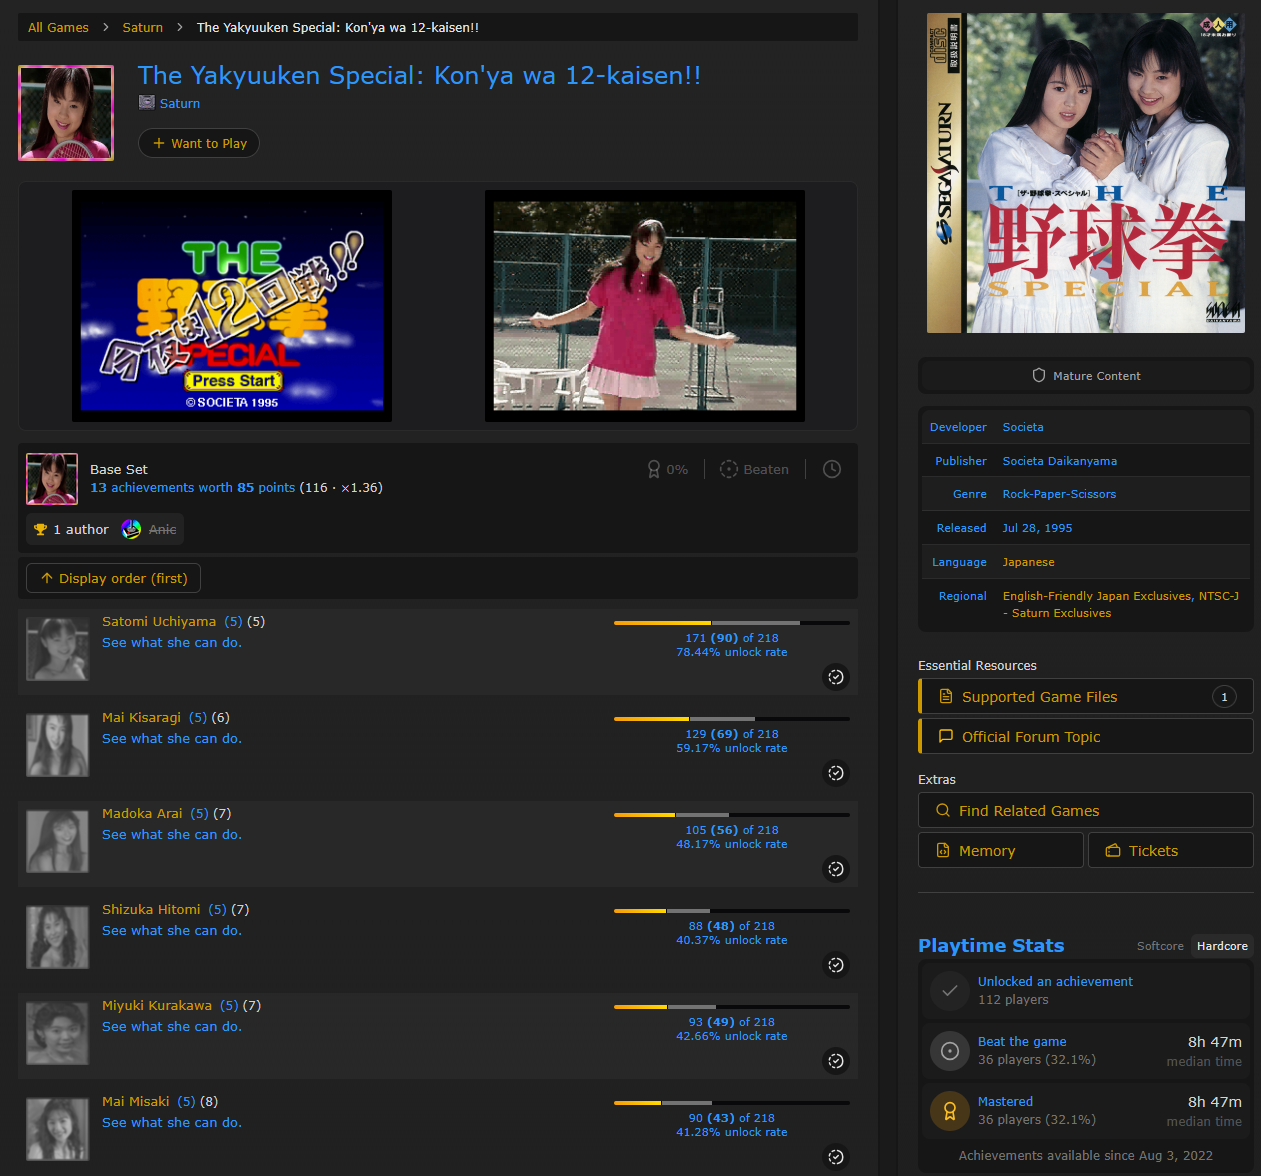Open NTSC-J - Saturn Exclusives link
The image size is (1261, 1176).
click(1121, 604)
